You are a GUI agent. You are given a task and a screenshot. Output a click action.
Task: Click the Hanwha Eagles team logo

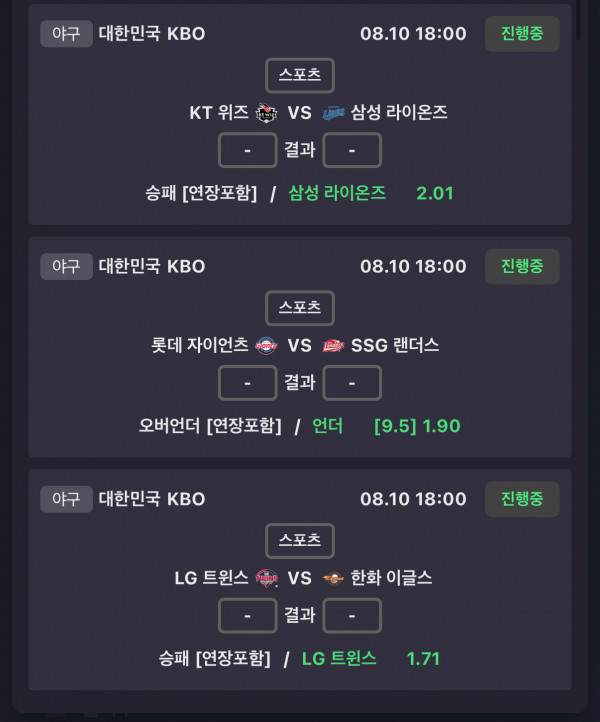(333, 578)
